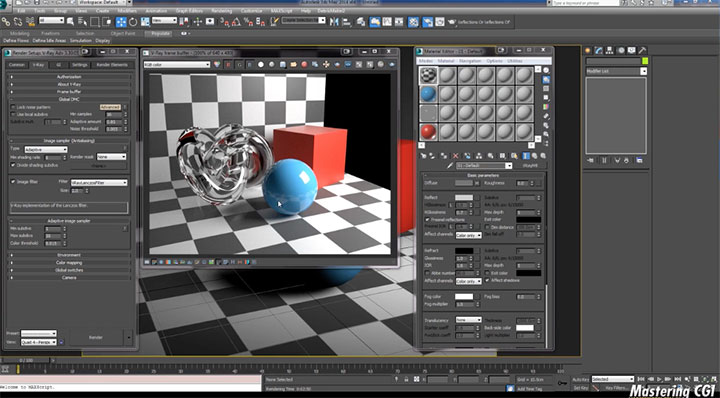This screenshot has height=398, width=720.
Task: Click the Sample Type icon in Material Editor sidebar
Action: [546, 70]
